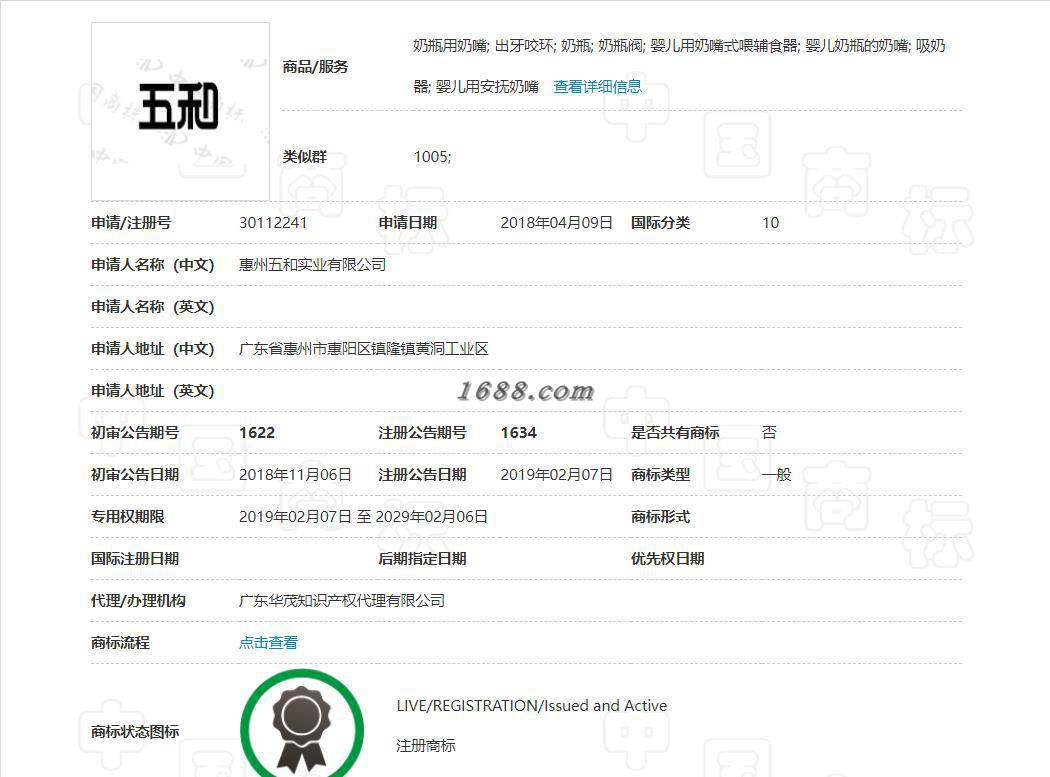Click the 注册公告期号 label
The height and width of the screenshot is (777, 1050).
423,433
